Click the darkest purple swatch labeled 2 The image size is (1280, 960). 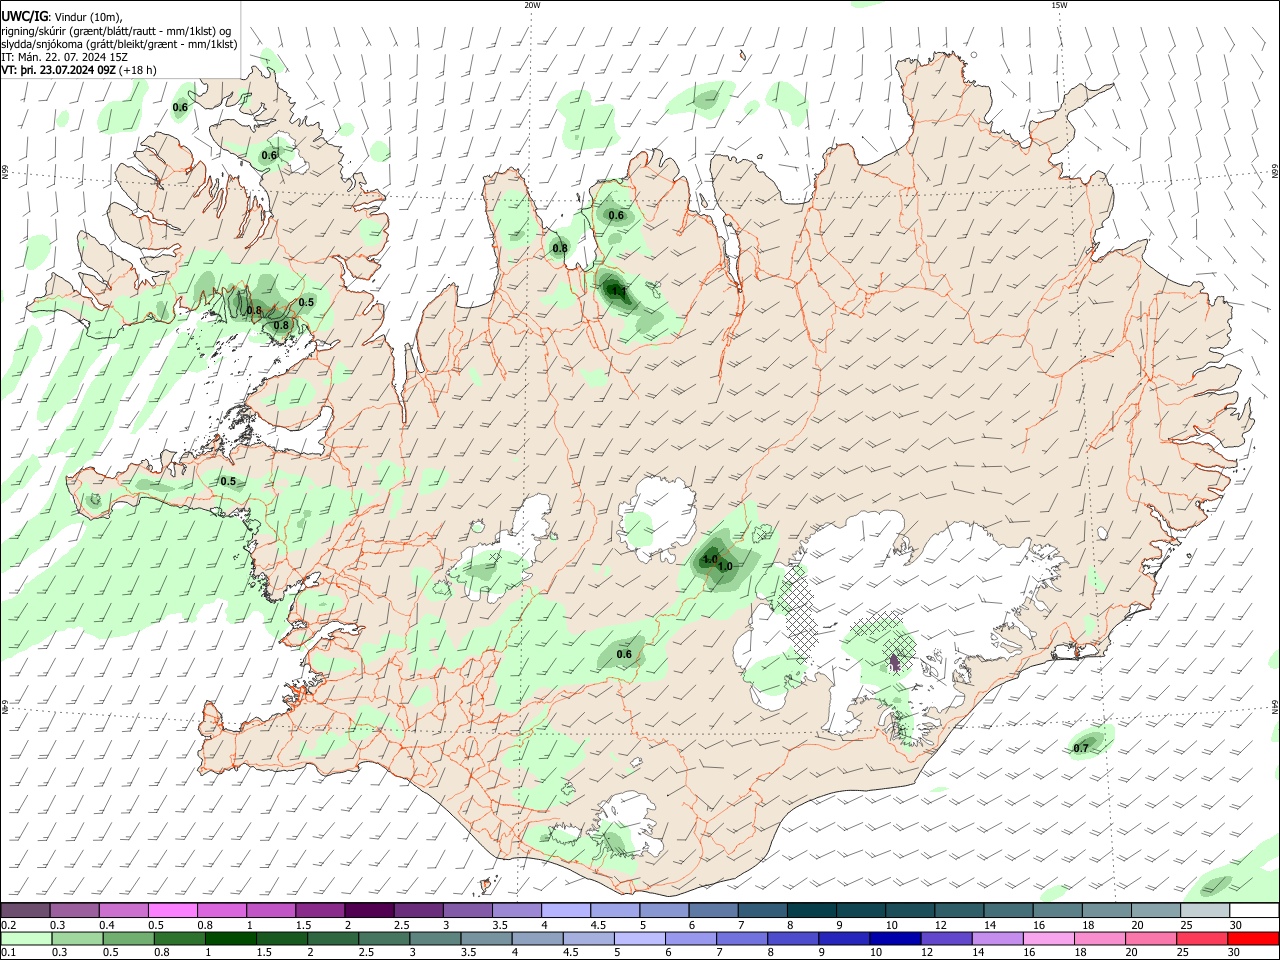click(x=368, y=910)
